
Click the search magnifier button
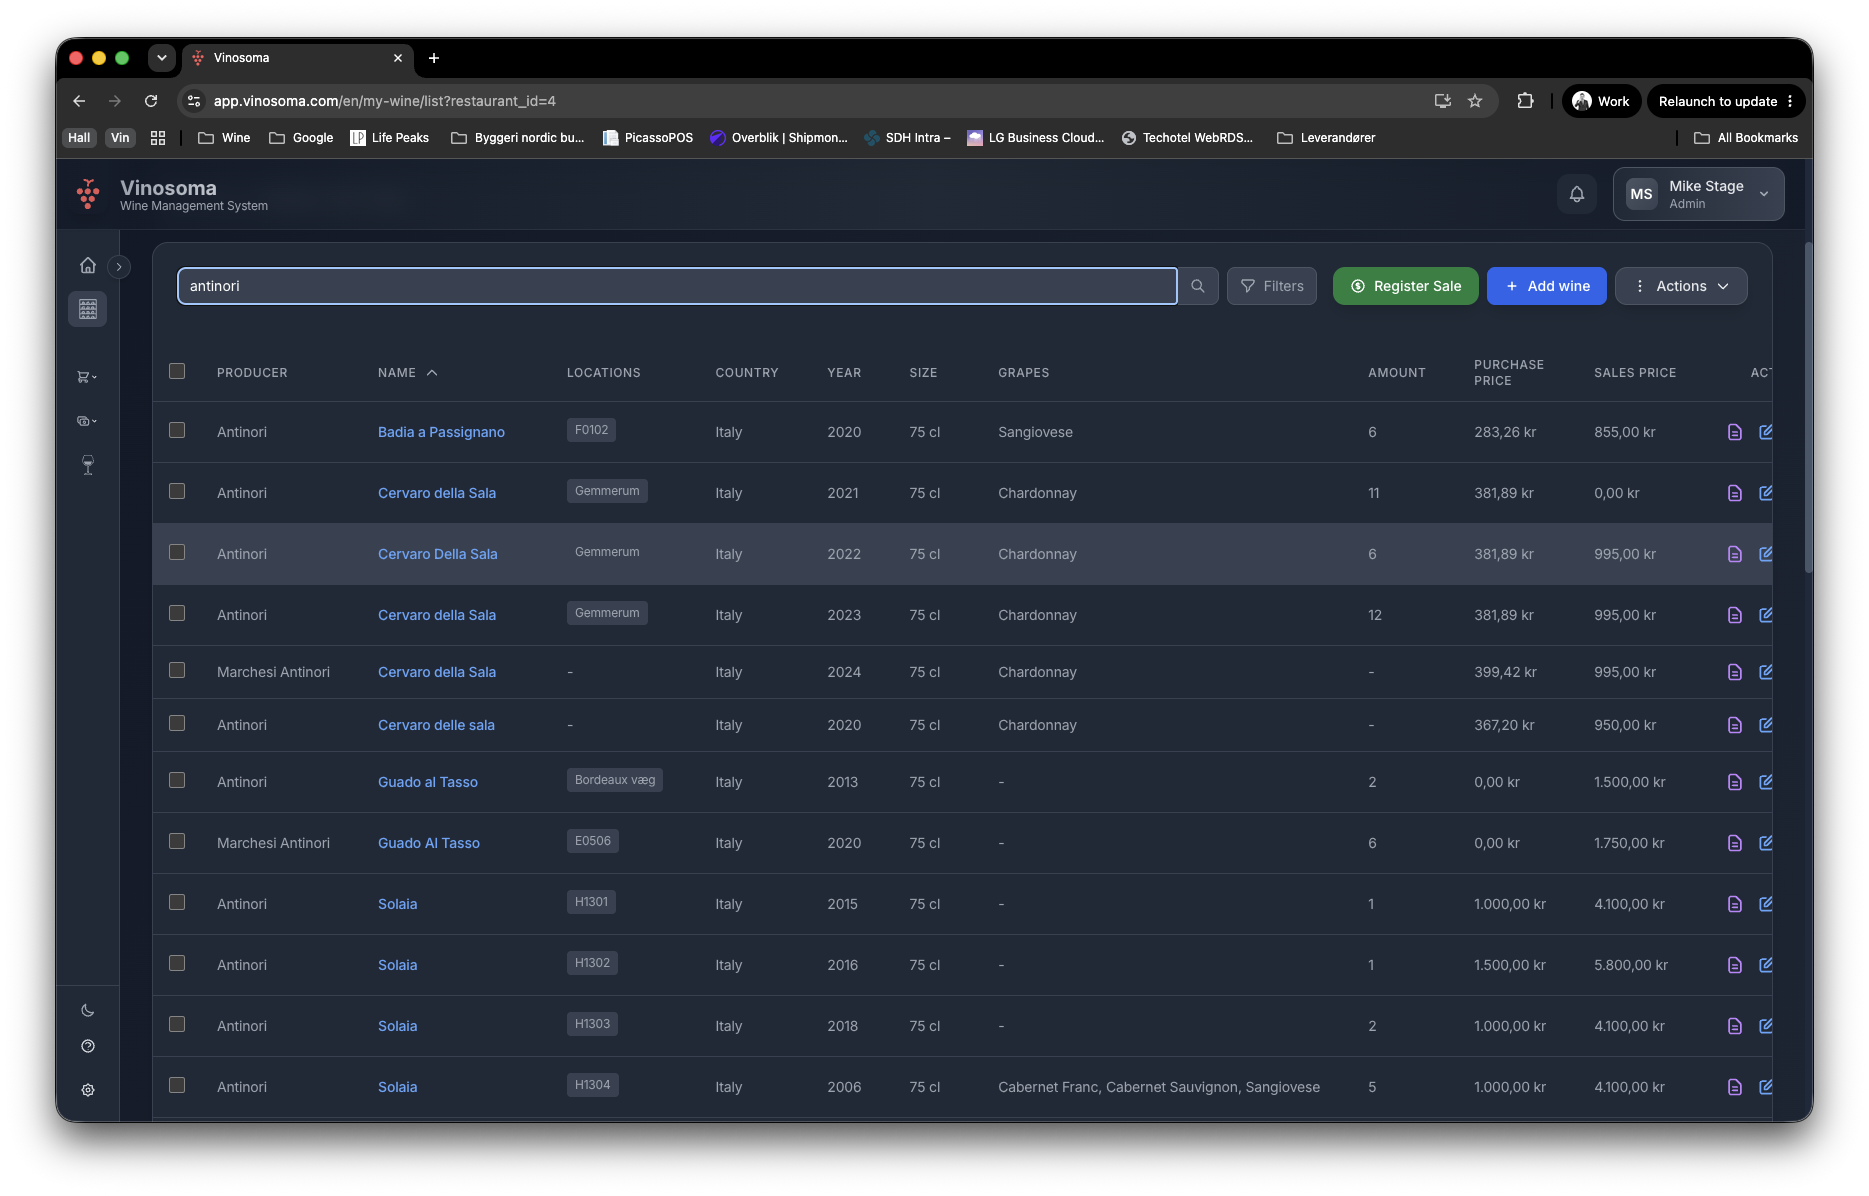pyautogui.click(x=1198, y=286)
